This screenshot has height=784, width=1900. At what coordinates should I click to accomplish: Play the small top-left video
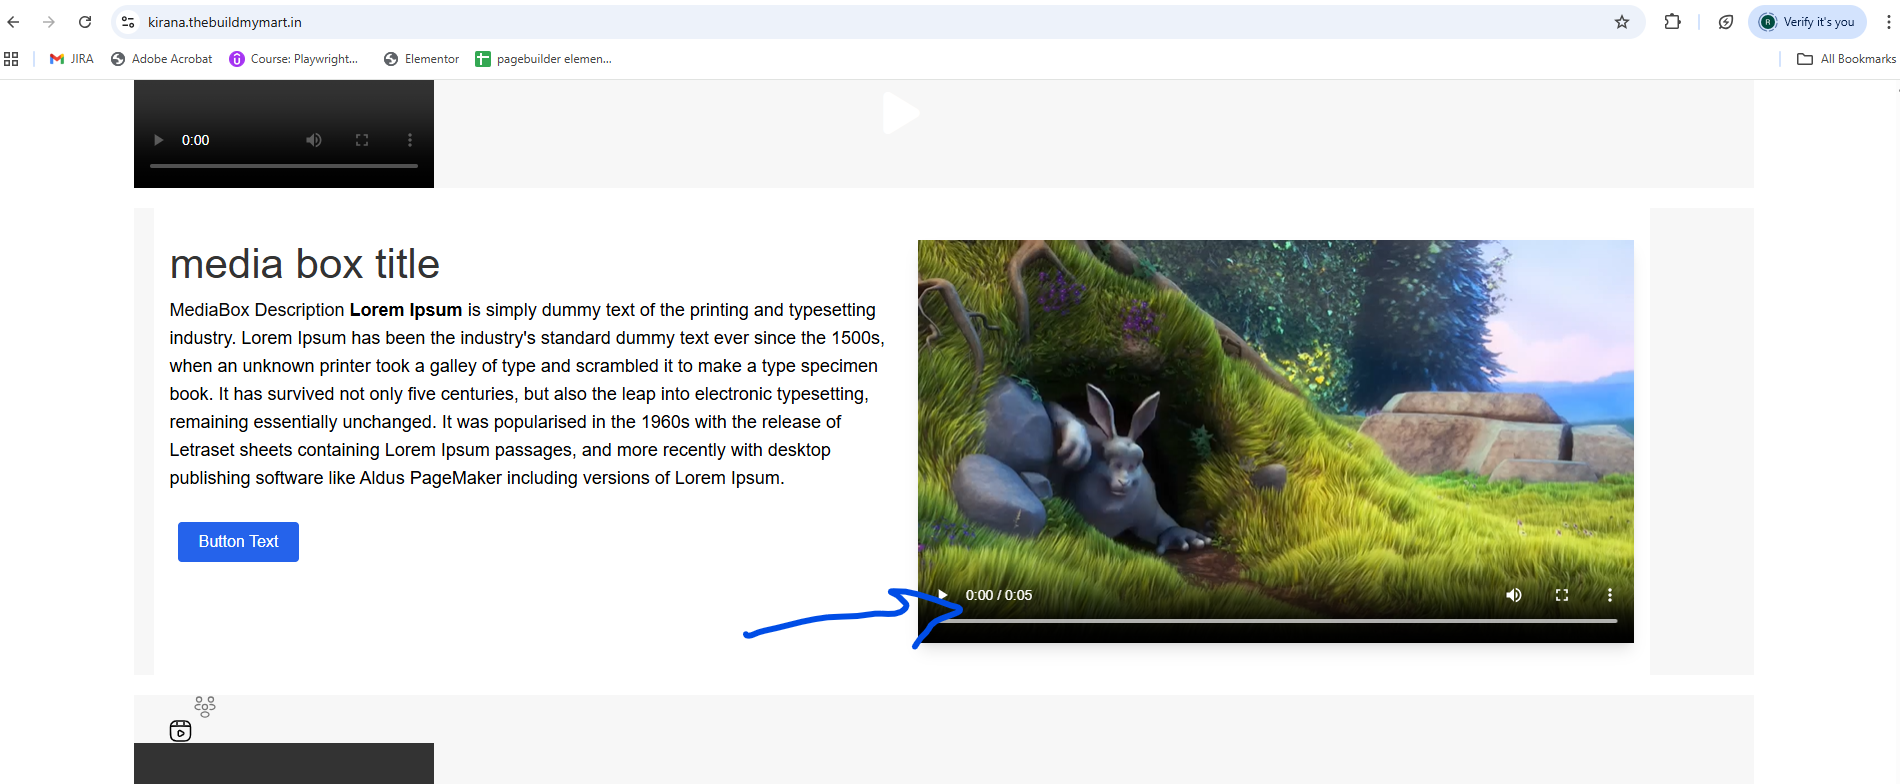tap(158, 140)
